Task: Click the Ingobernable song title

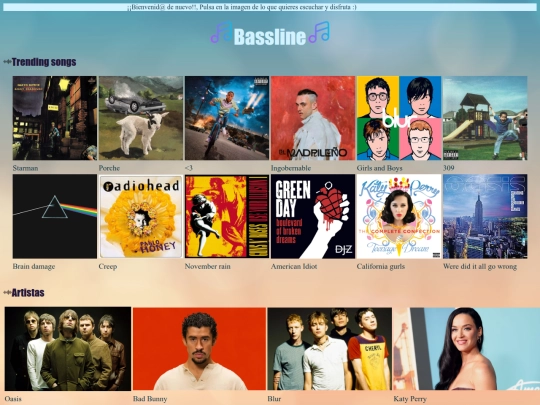Action: [291, 168]
